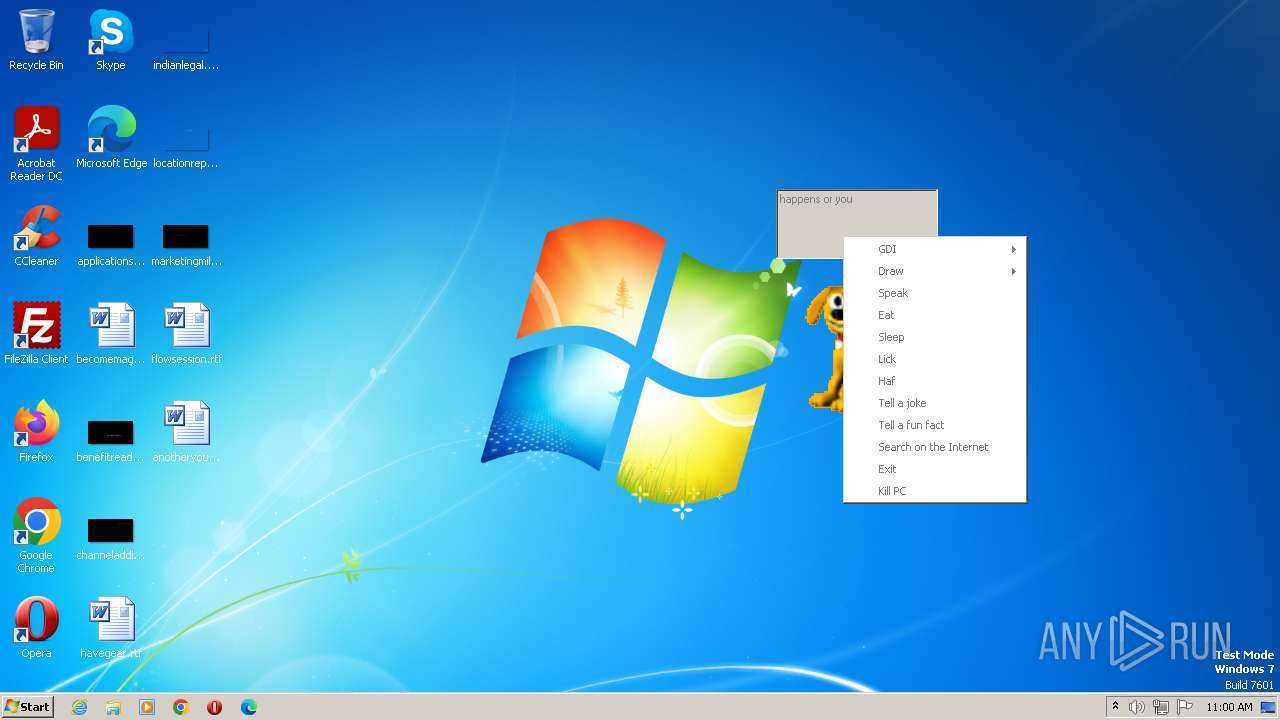Screen dimensions: 1280x720
Task: Choose Lick from the context menu
Action: [x=935, y=359]
